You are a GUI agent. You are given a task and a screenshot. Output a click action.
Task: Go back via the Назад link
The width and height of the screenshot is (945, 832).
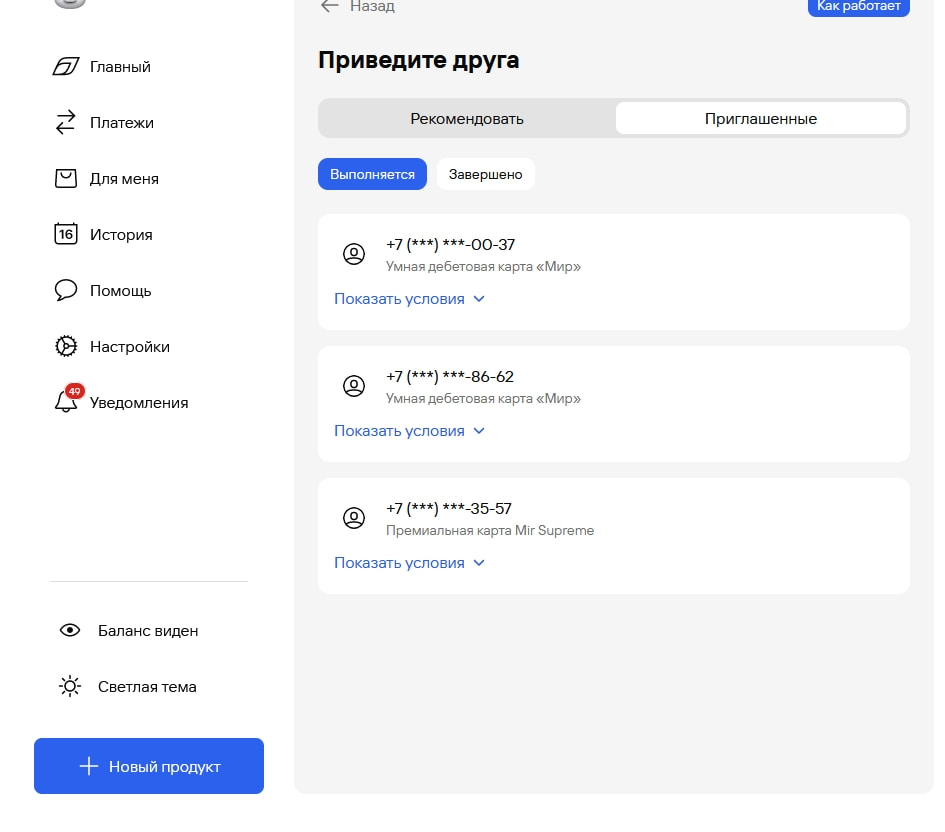372,6
